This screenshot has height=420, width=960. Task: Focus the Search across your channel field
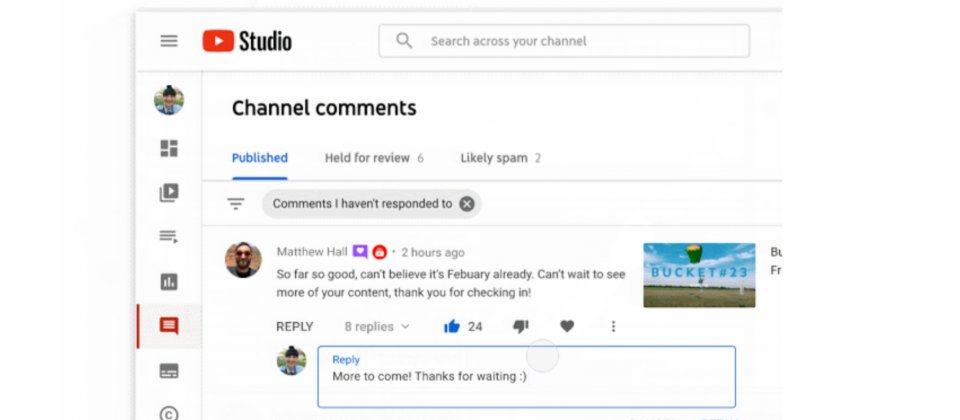pyautogui.click(x=564, y=41)
